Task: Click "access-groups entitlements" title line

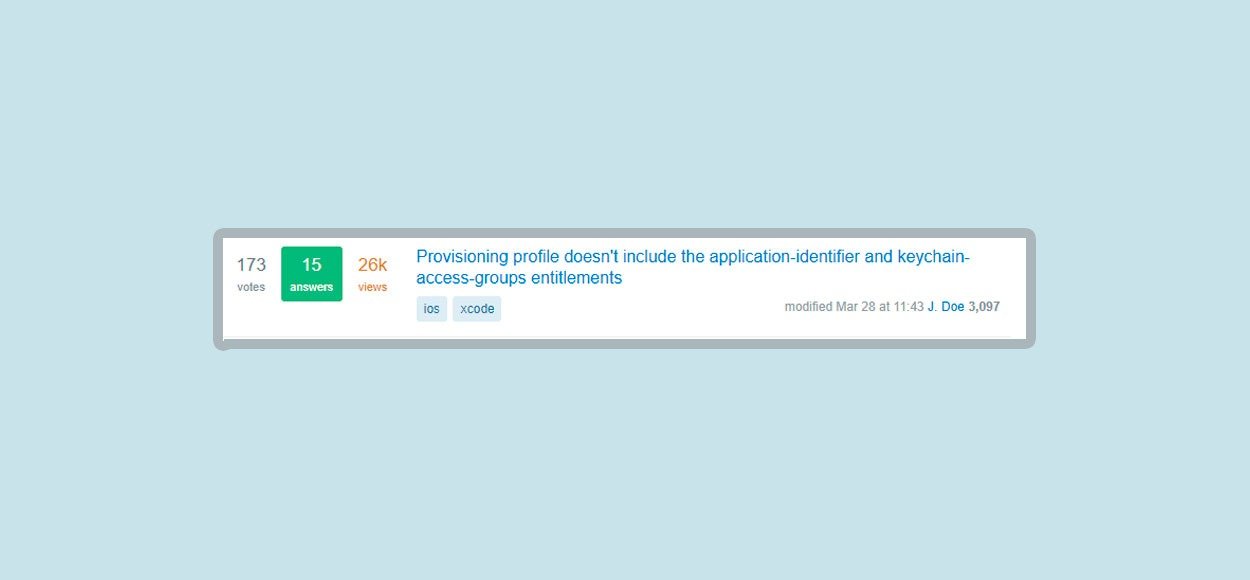Action: click(x=519, y=278)
